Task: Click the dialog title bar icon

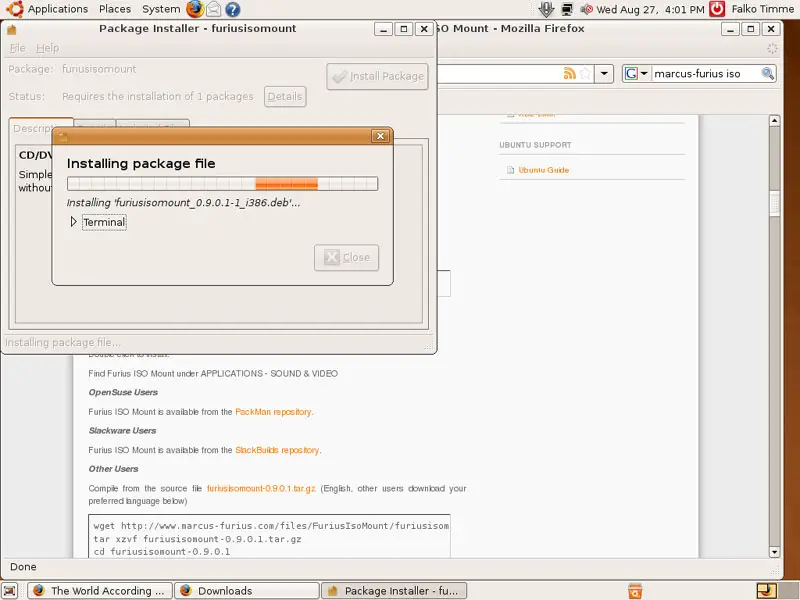Action: click(63, 136)
